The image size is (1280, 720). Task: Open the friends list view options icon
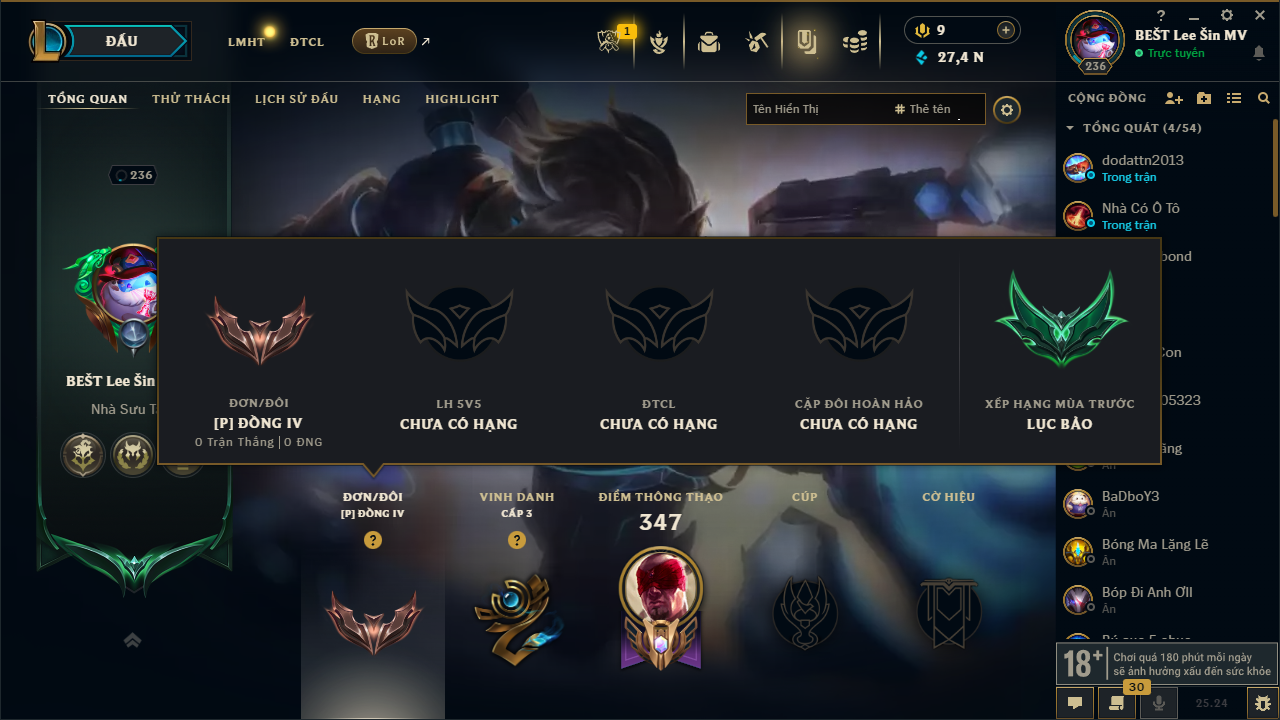(1234, 98)
